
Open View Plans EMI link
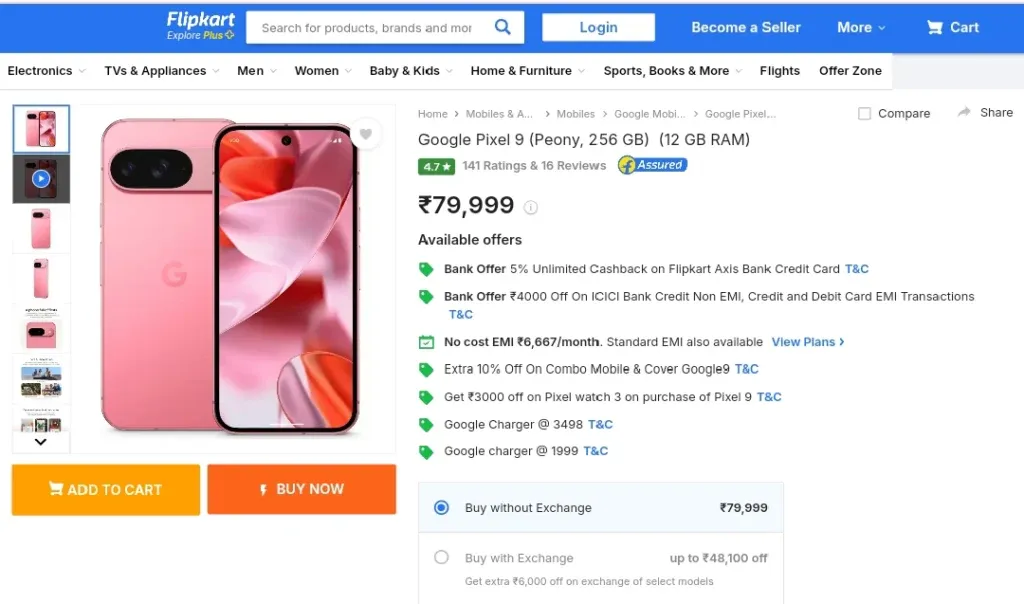(808, 342)
